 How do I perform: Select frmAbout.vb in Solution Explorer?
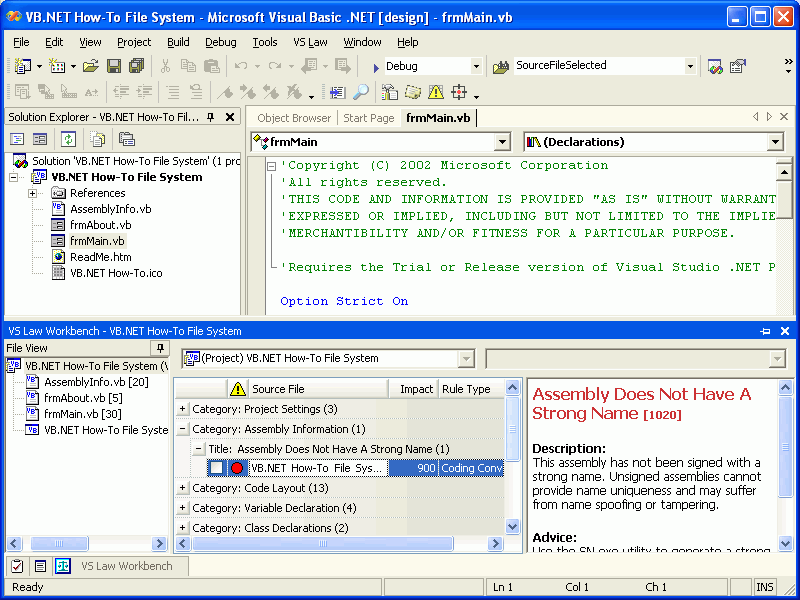click(x=101, y=225)
